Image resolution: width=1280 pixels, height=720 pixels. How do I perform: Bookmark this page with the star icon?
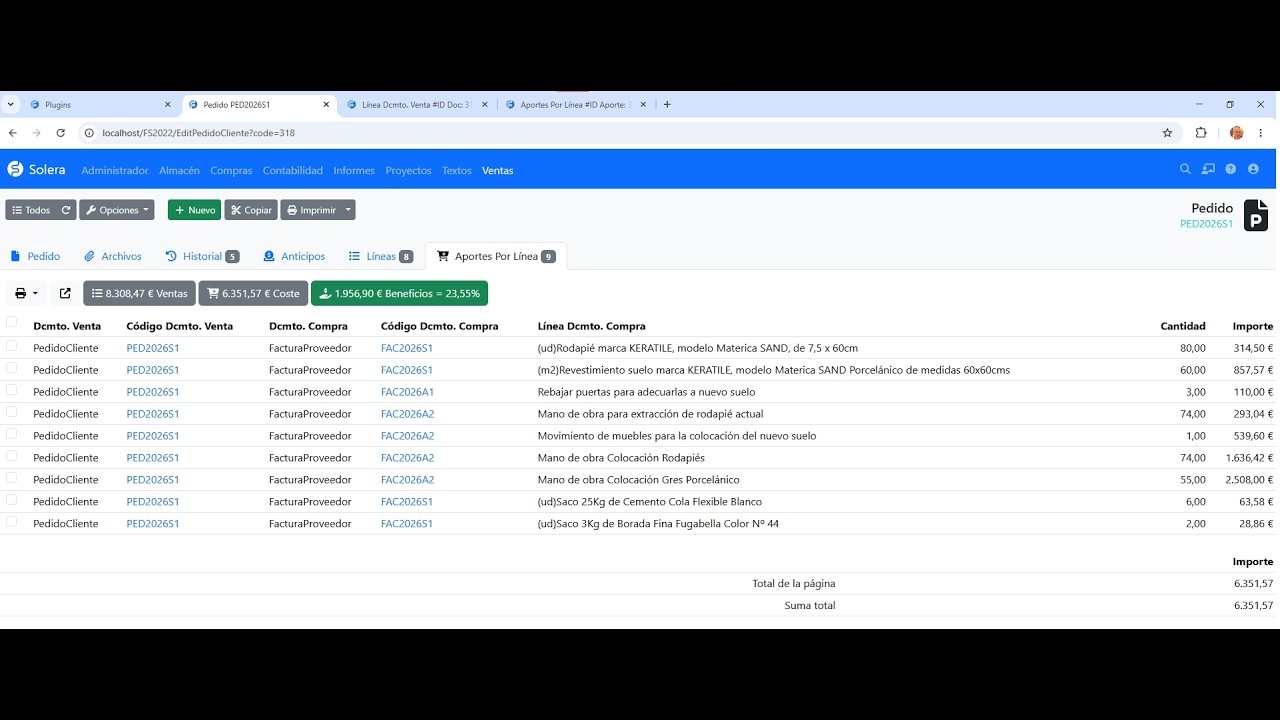click(x=1167, y=133)
